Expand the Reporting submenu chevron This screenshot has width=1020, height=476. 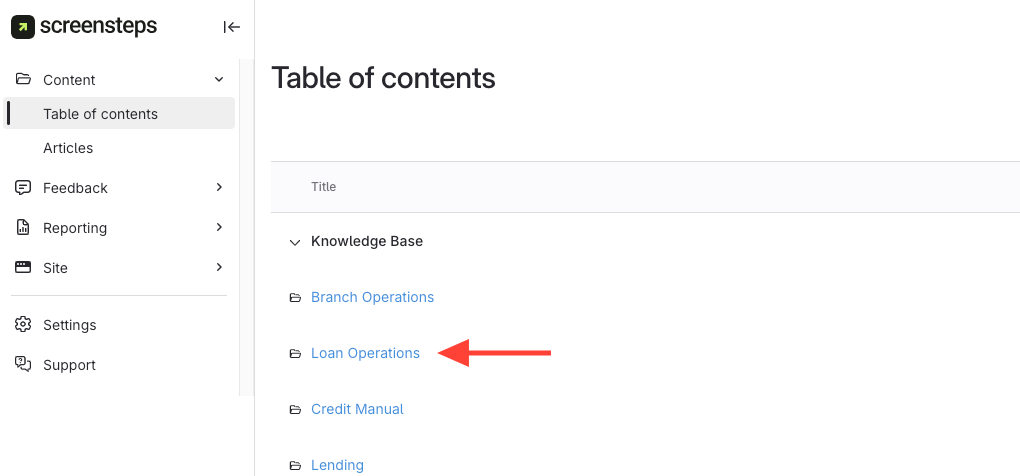click(x=220, y=228)
